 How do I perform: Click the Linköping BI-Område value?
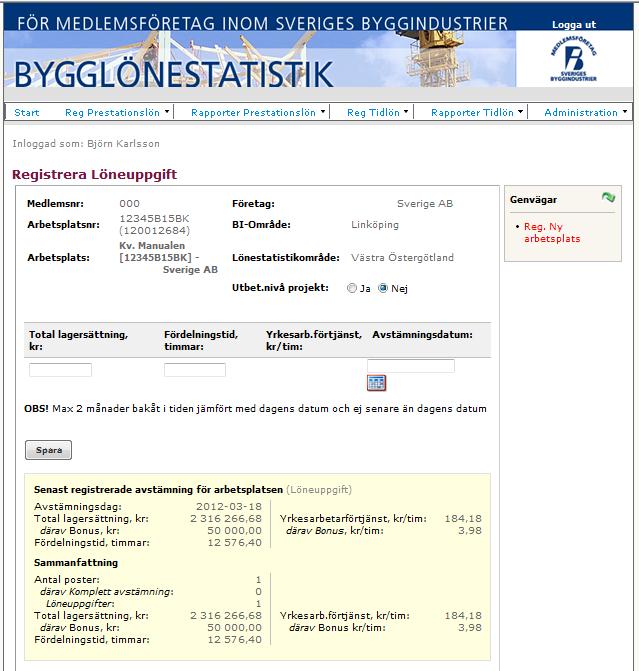click(375, 225)
